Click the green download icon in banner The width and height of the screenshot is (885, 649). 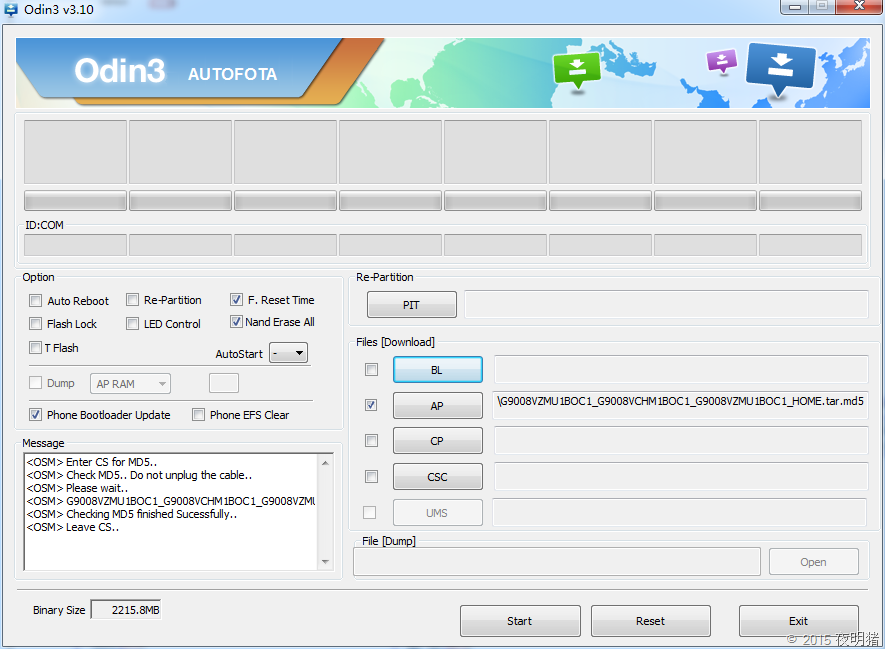tap(576, 69)
